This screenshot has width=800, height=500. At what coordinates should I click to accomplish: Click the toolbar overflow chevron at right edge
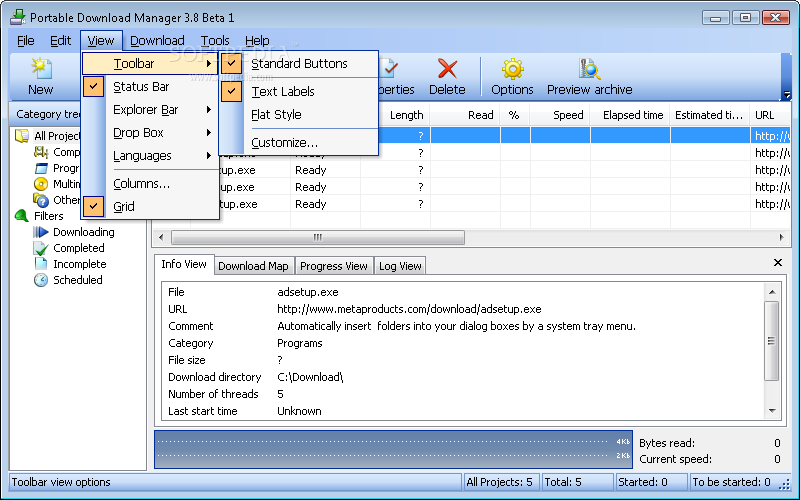pyautogui.click(x=787, y=95)
